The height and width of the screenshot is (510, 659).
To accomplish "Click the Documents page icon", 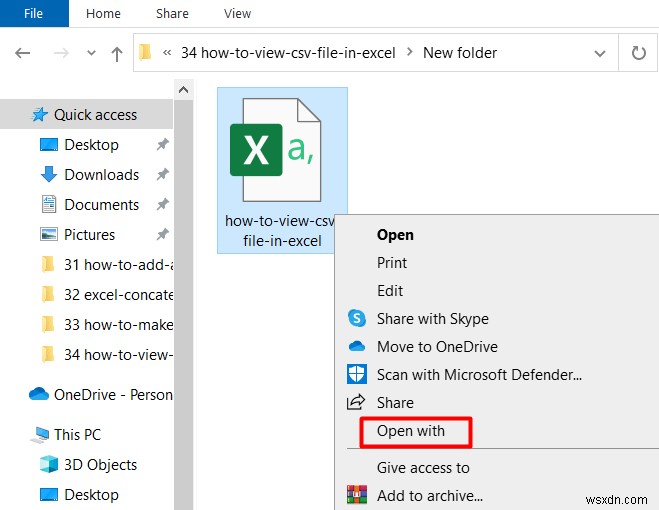I will (49, 204).
